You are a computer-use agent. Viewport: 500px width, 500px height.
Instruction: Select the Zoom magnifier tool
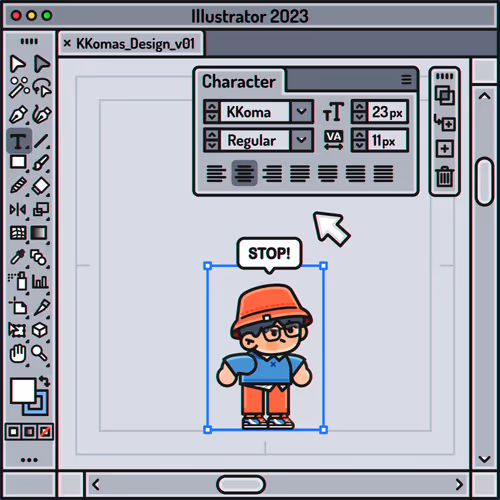(x=40, y=353)
